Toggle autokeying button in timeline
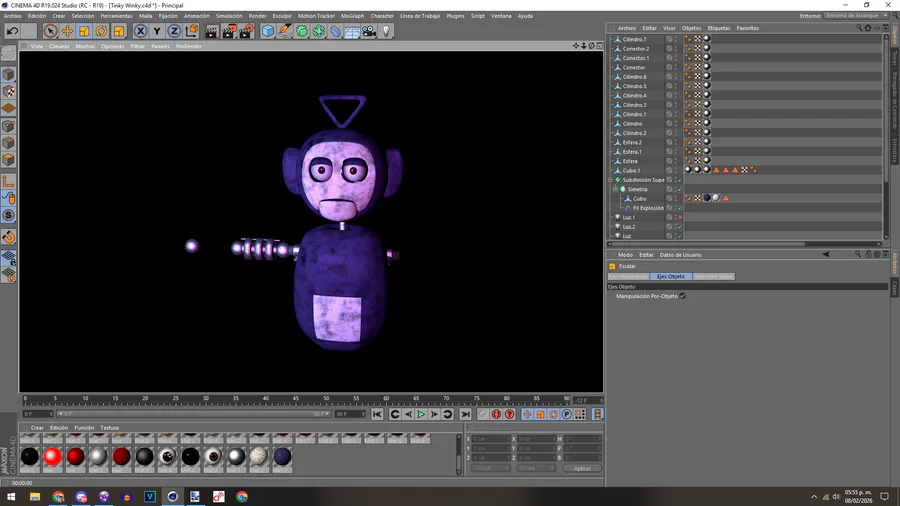Screen dimensions: 900x506 pyautogui.click(x=496, y=414)
